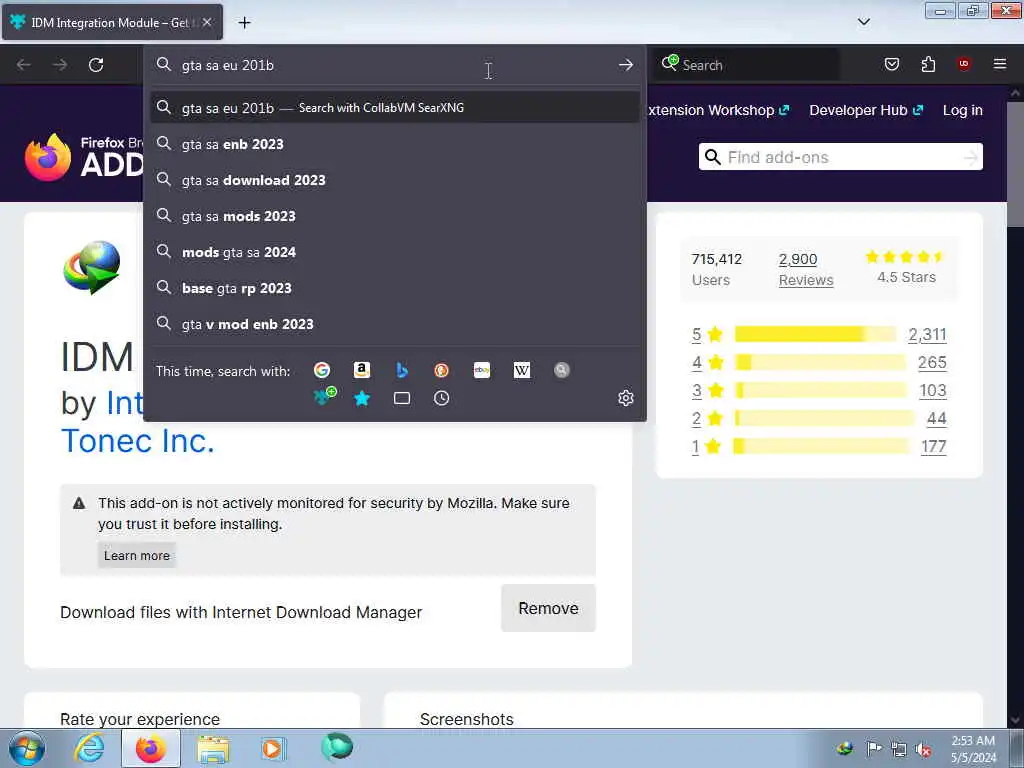Screen dimensions: 1024x768
Task: Search open tabs using the tab icon
Action: tap(402, 398)
